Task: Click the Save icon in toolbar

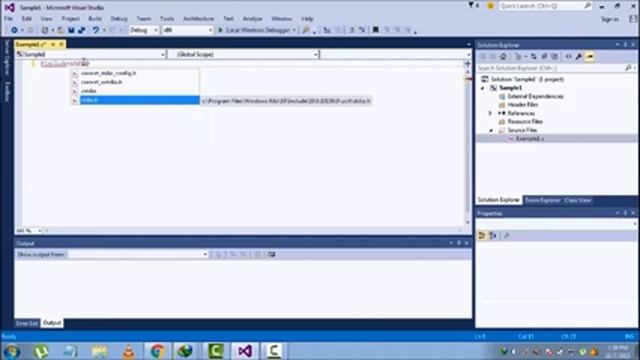Action: tap(71, 30)
